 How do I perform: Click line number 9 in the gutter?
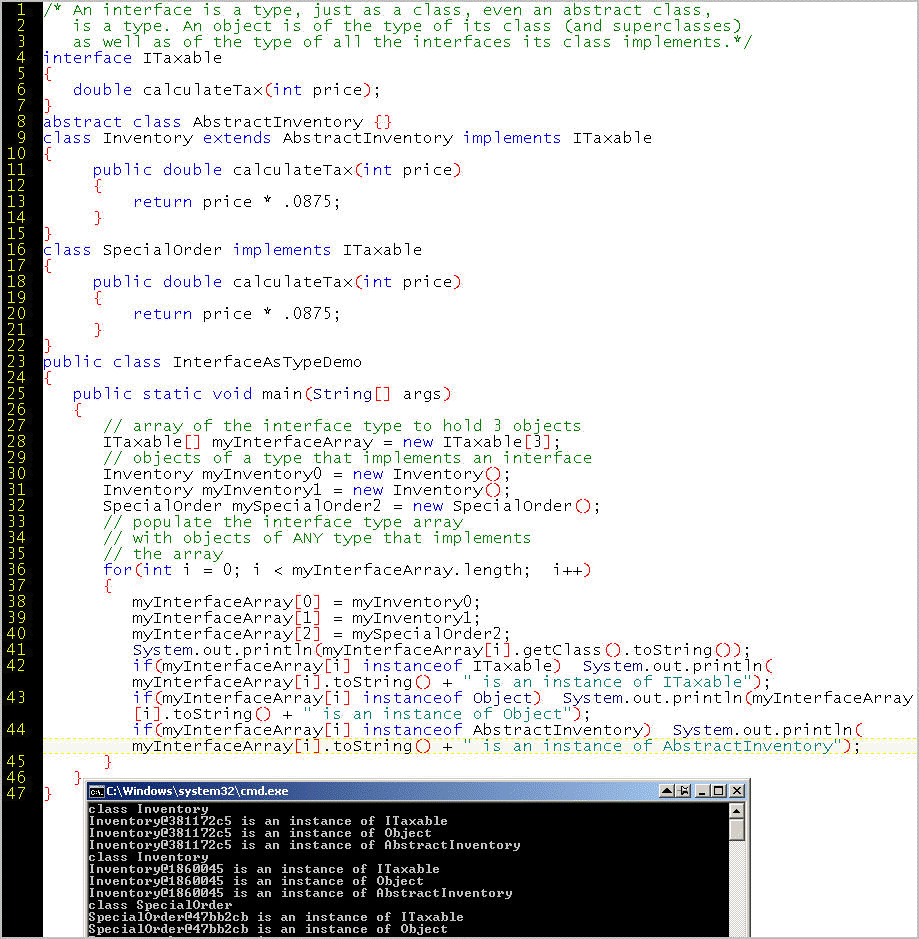(x=21, y=138)
